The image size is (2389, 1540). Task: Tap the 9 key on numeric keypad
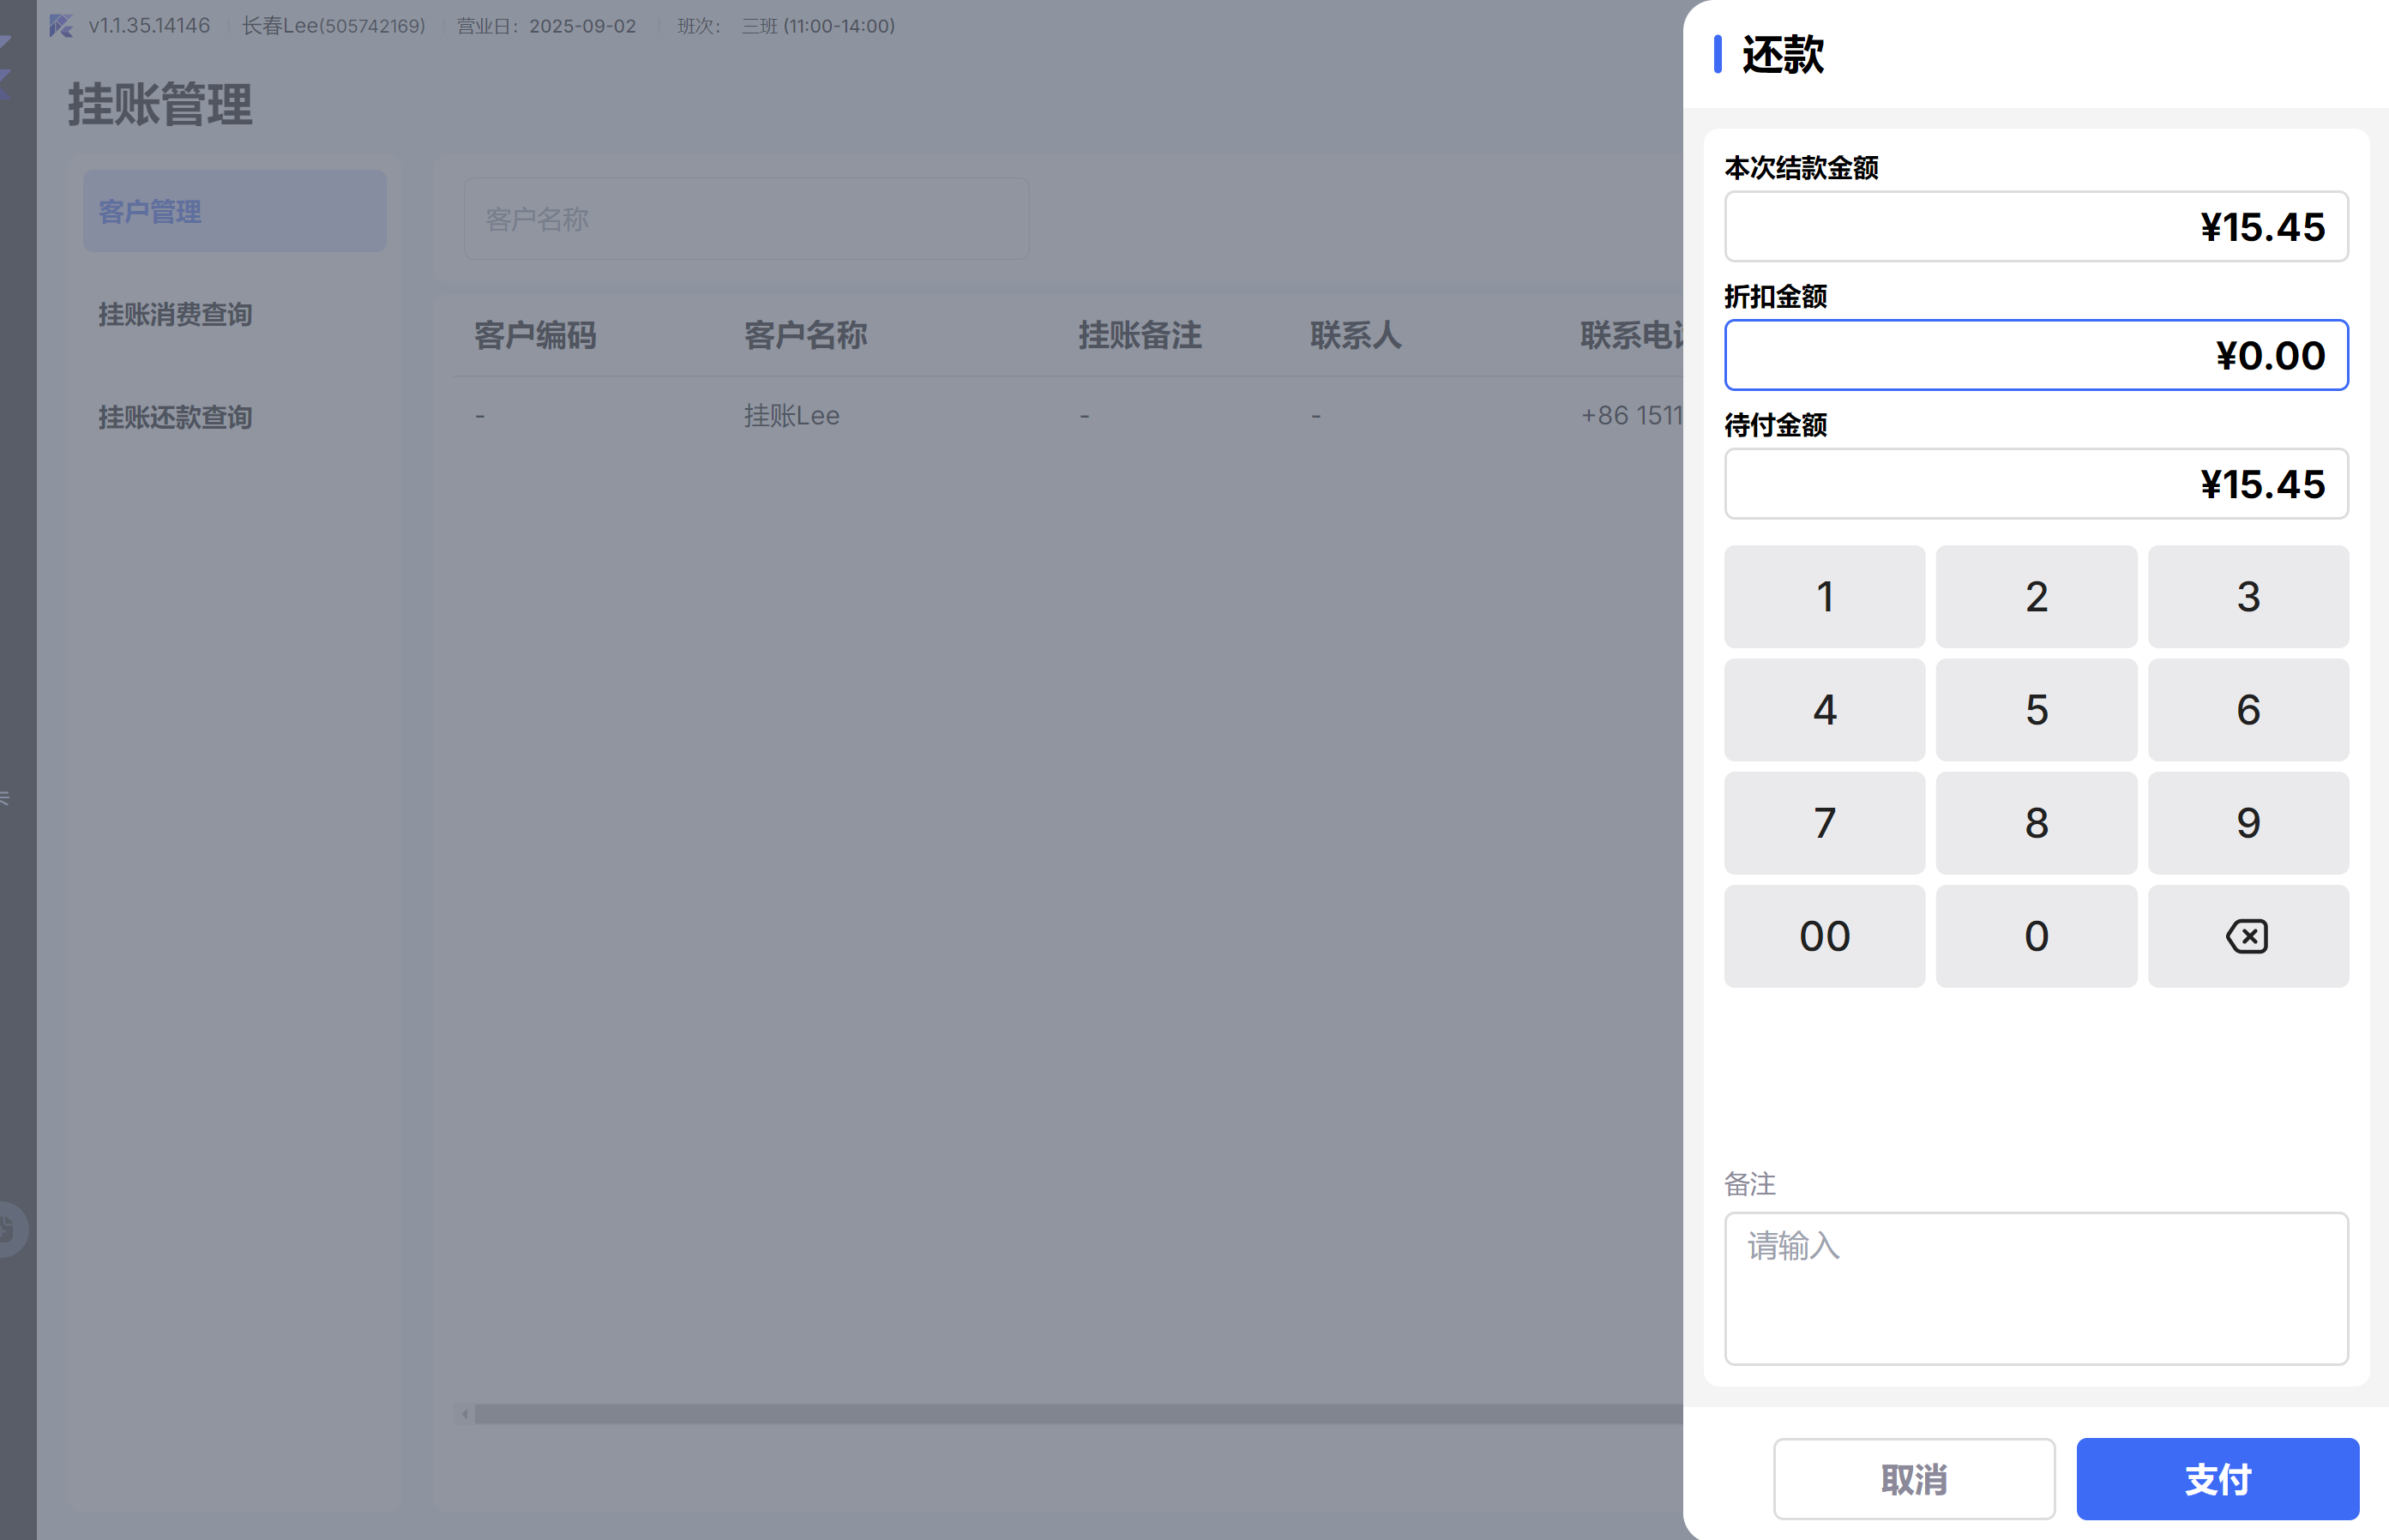click(2247, 822)
